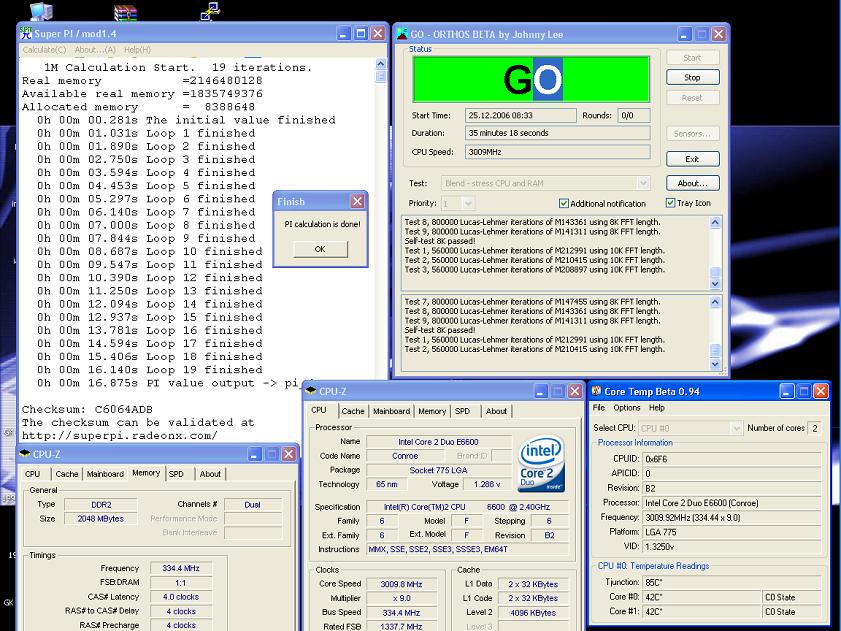Click the Number of cores field

coord(815,428)
